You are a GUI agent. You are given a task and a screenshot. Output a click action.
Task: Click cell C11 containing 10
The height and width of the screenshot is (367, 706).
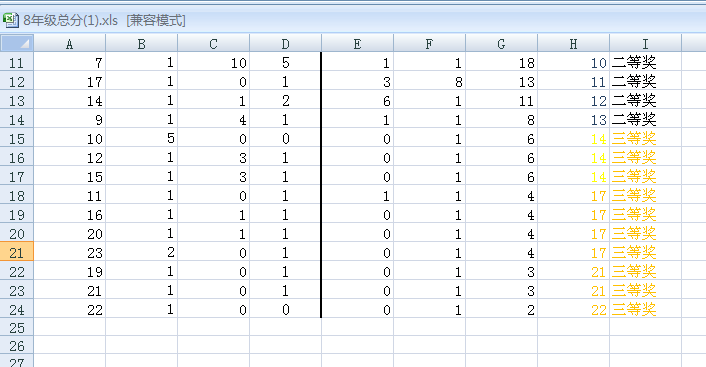[213, 62]
